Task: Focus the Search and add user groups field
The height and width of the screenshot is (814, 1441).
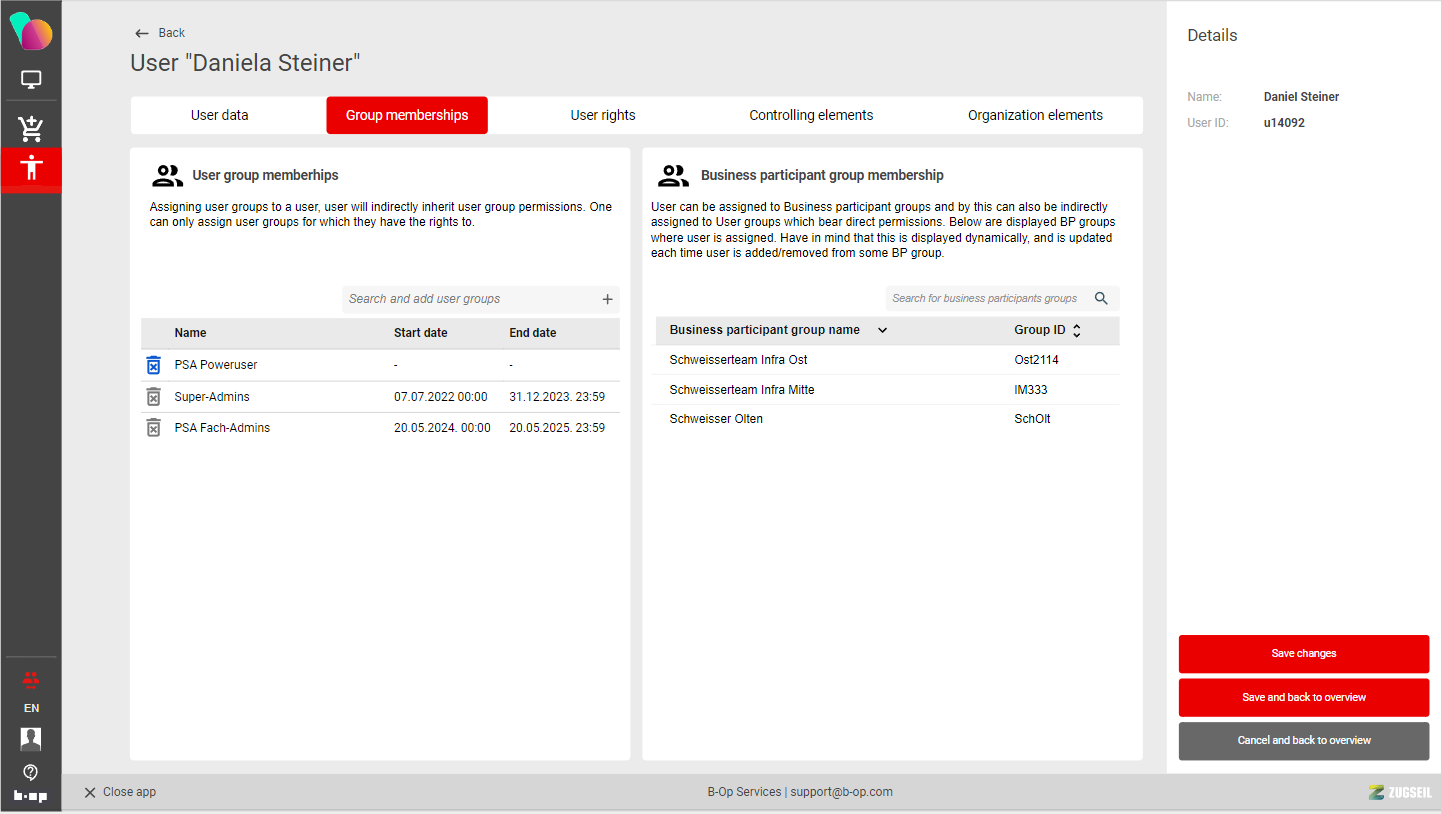Action: click(x=470, y=299)
